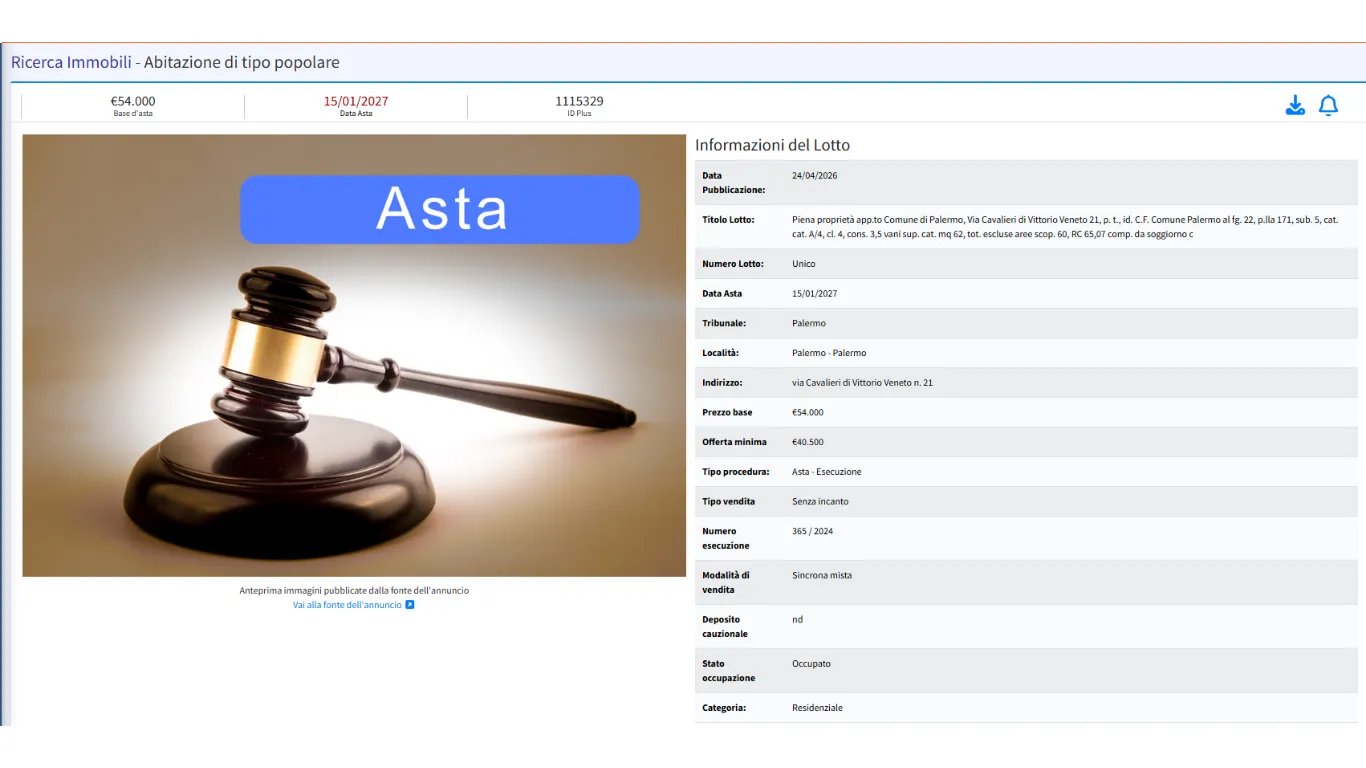Click the 'Piena proprietà app.to' lot description

pos(1065,227)
